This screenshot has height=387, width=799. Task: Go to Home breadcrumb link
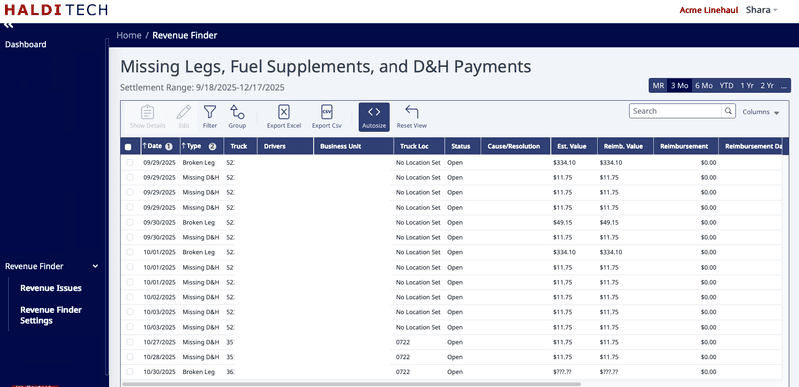129,35
